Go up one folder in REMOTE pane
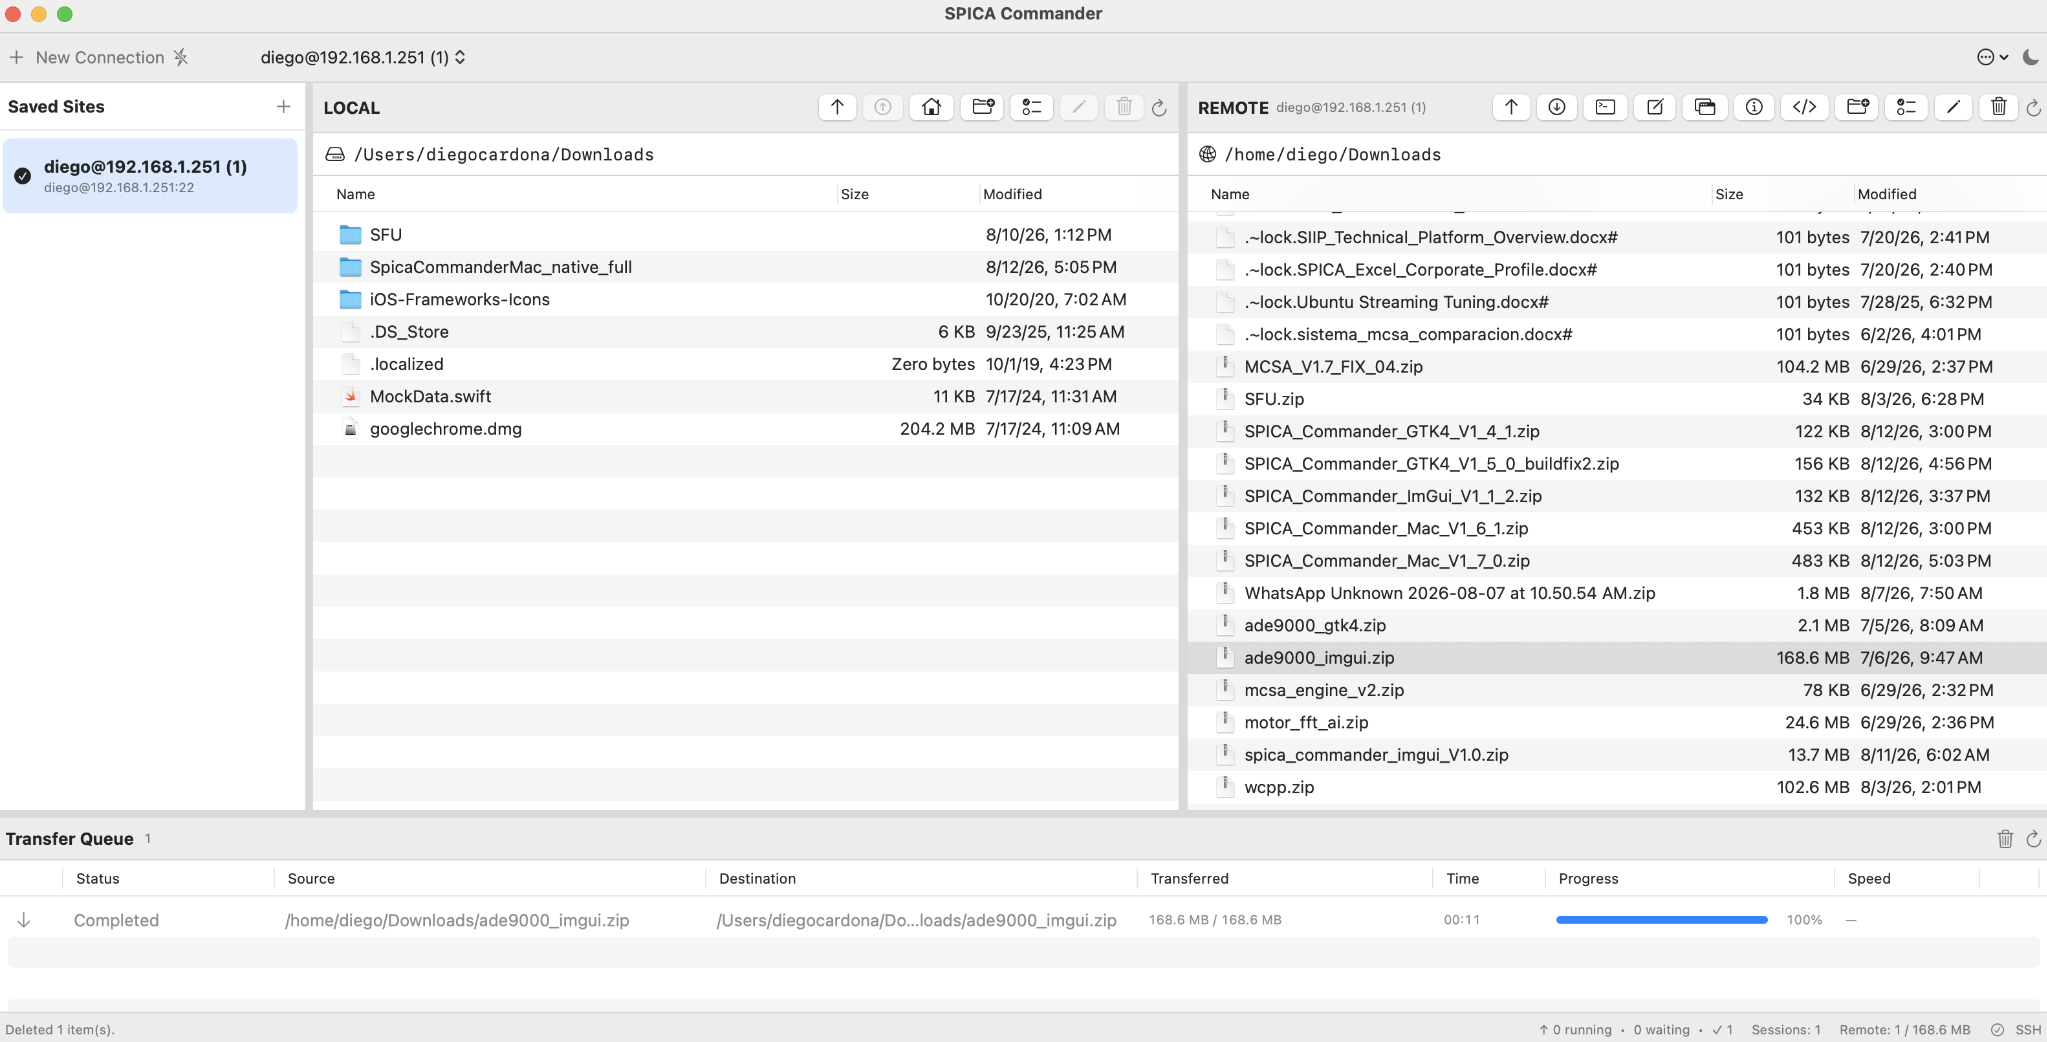 [x=1511, y=107]
